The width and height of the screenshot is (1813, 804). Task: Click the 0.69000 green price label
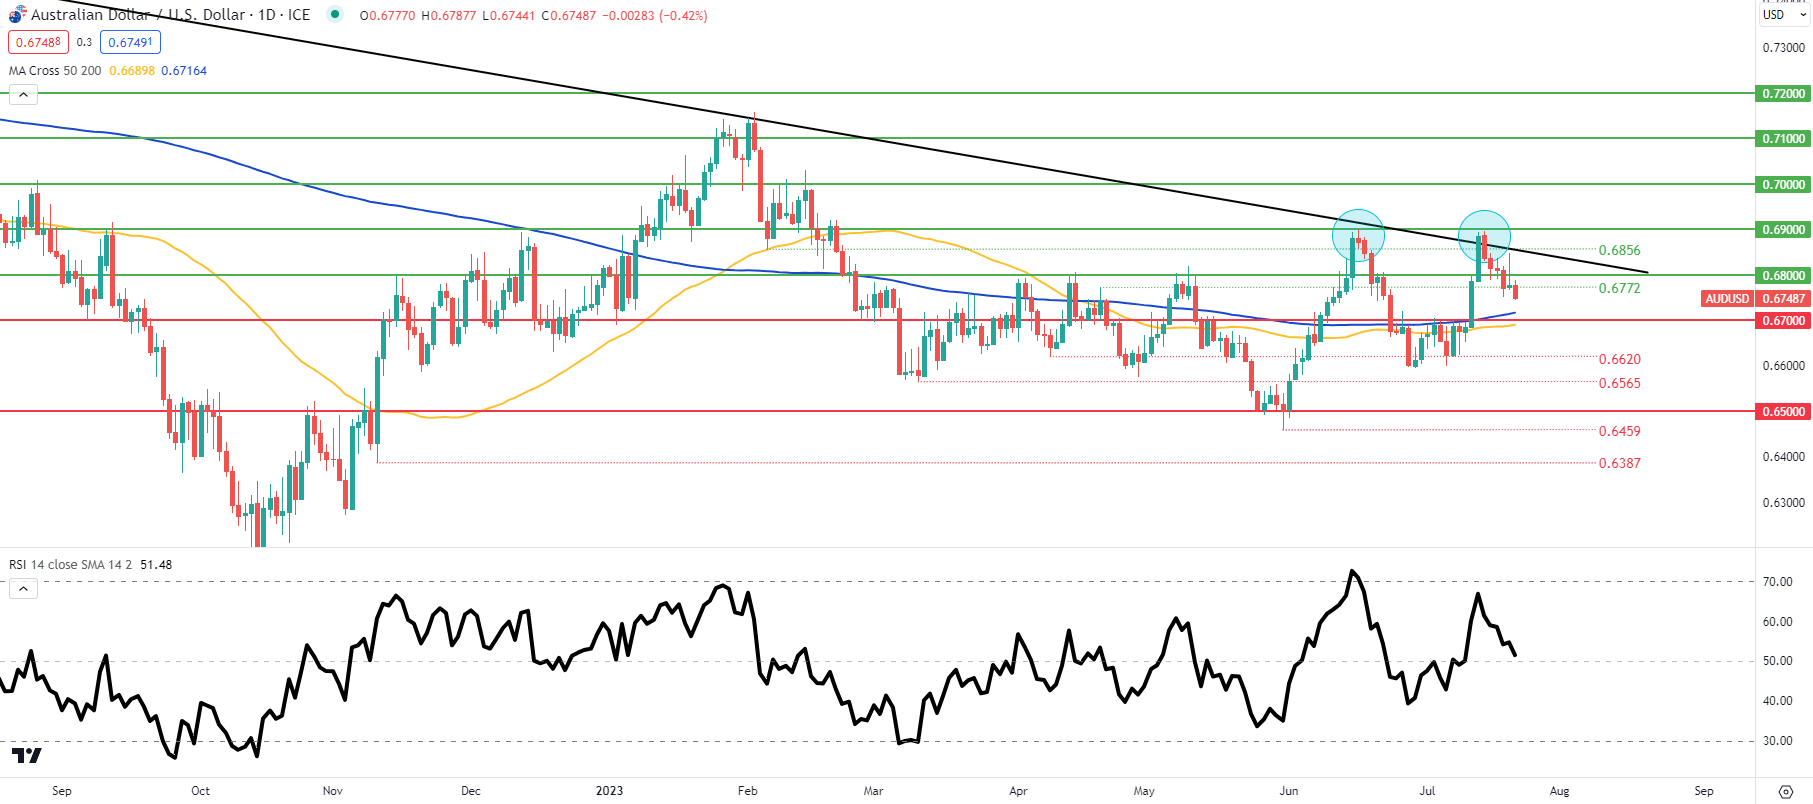point(1783,230)
